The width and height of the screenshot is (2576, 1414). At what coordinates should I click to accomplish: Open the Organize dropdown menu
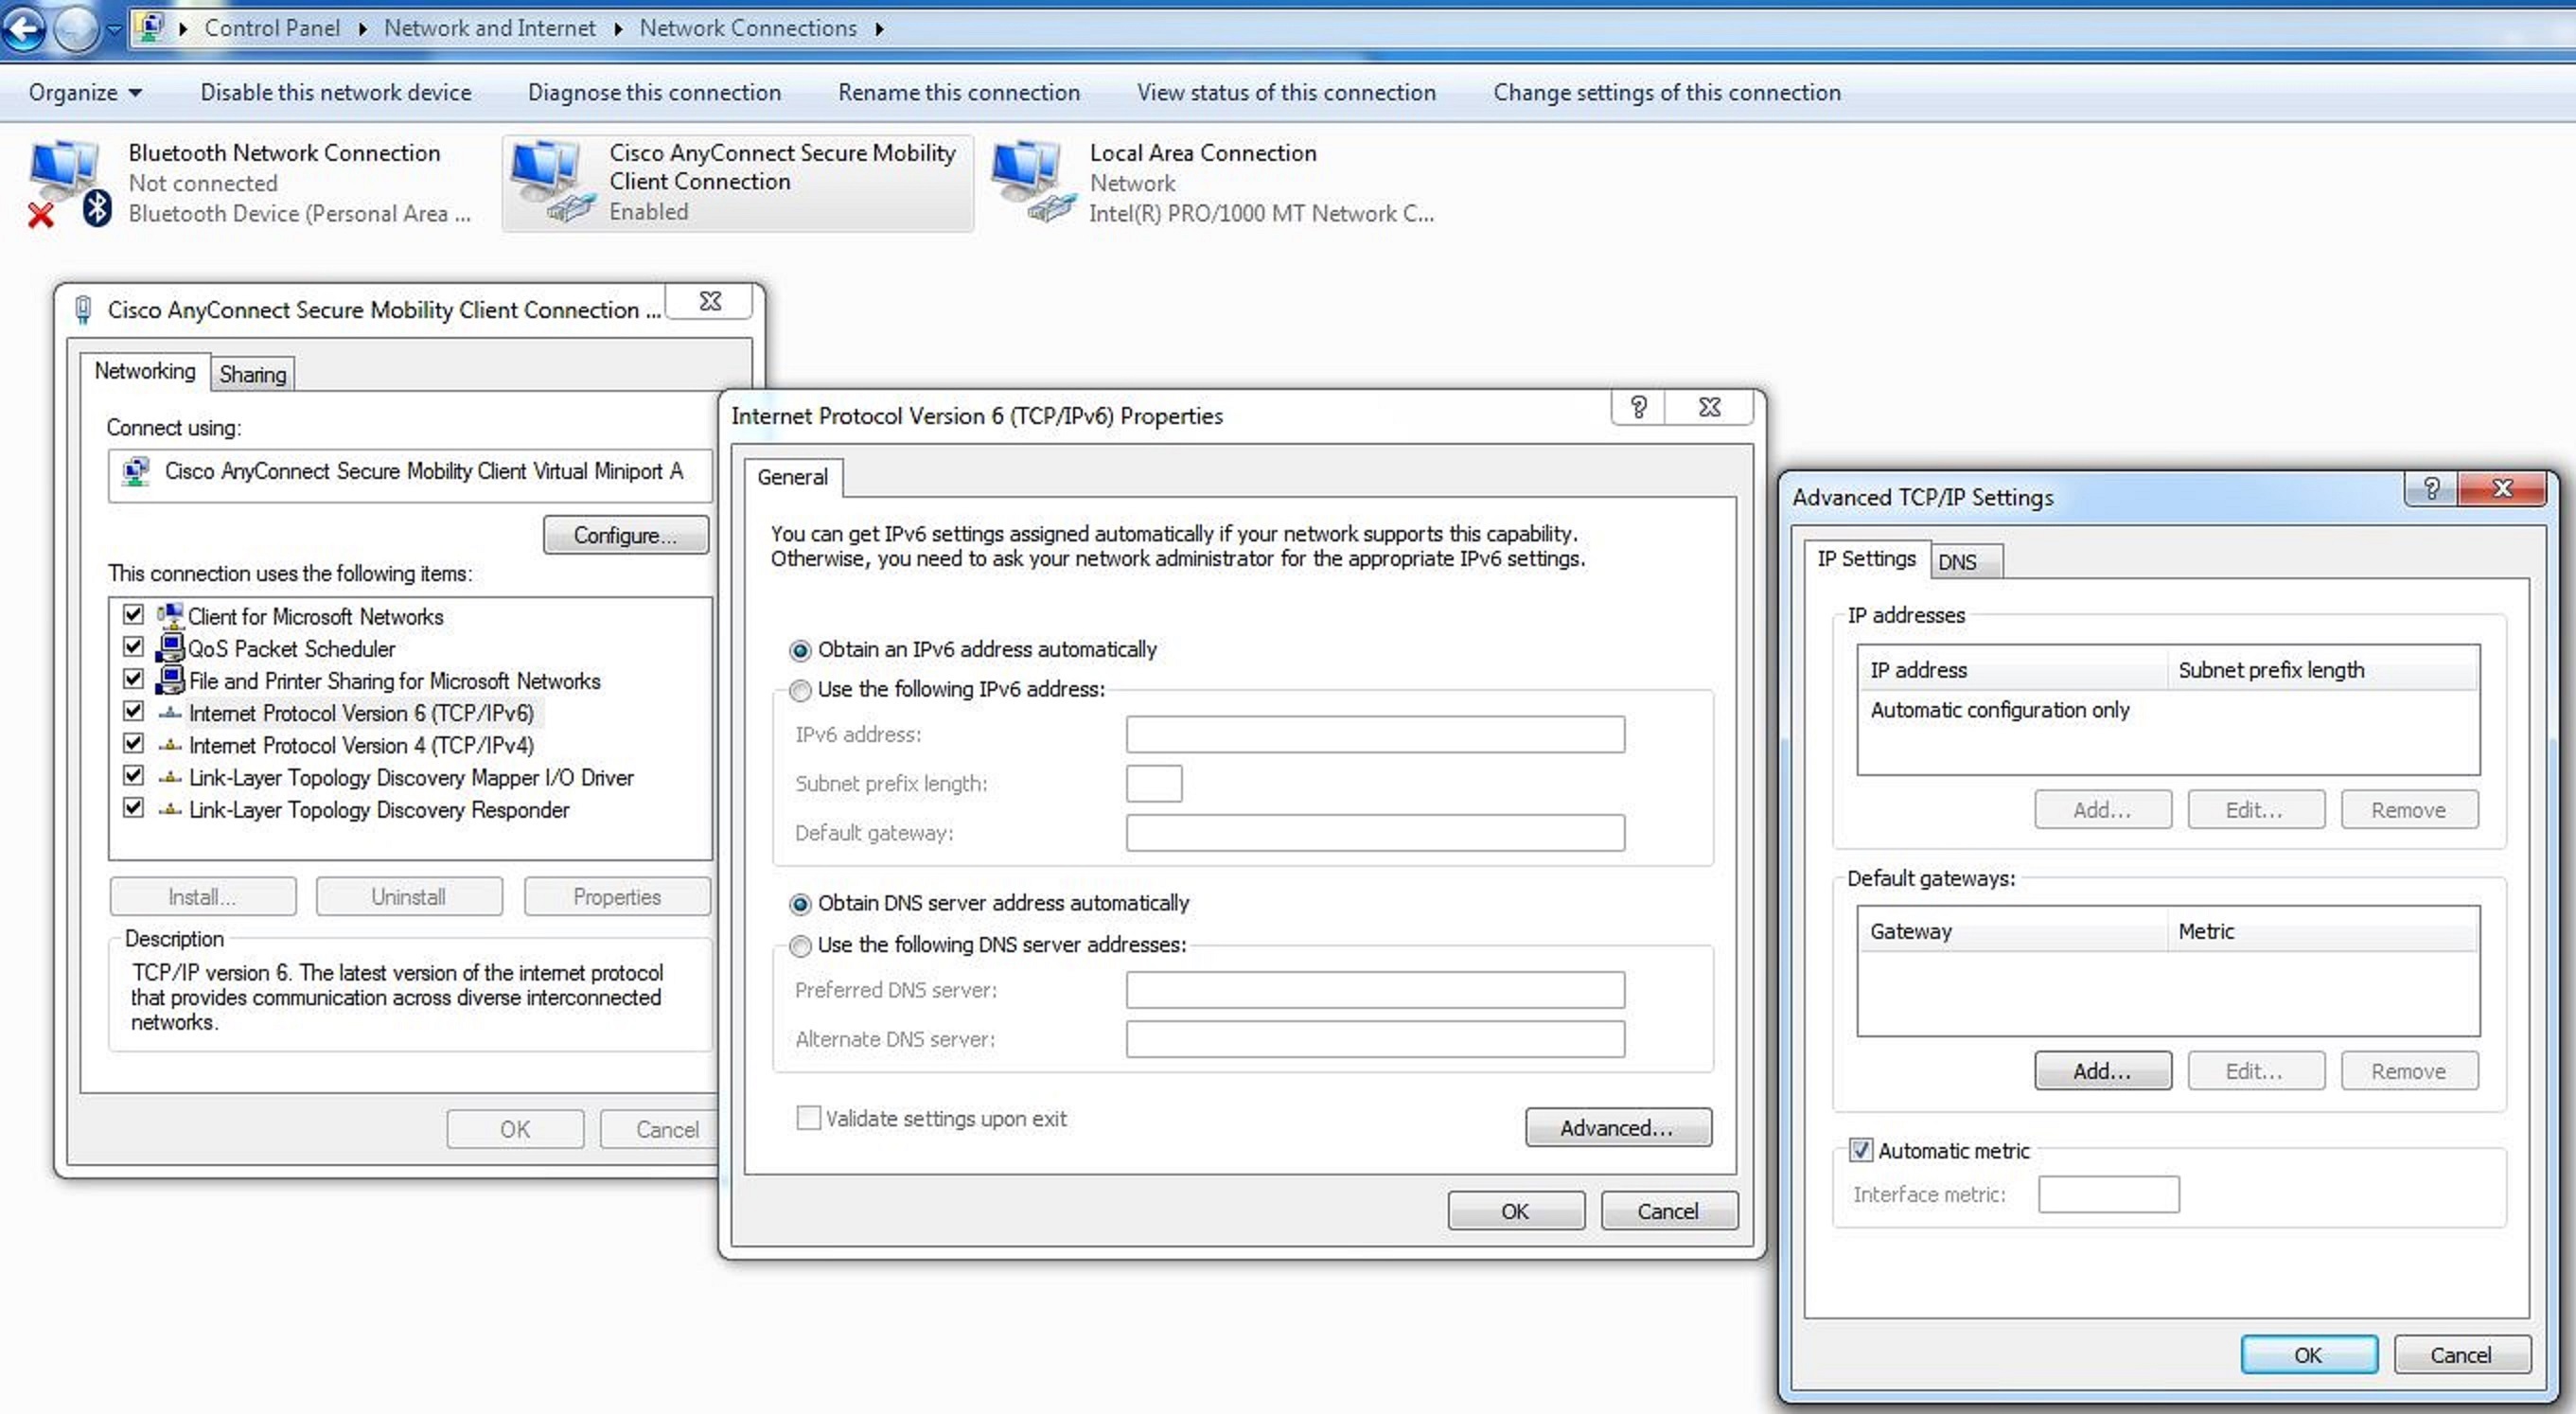coord(84,92)
